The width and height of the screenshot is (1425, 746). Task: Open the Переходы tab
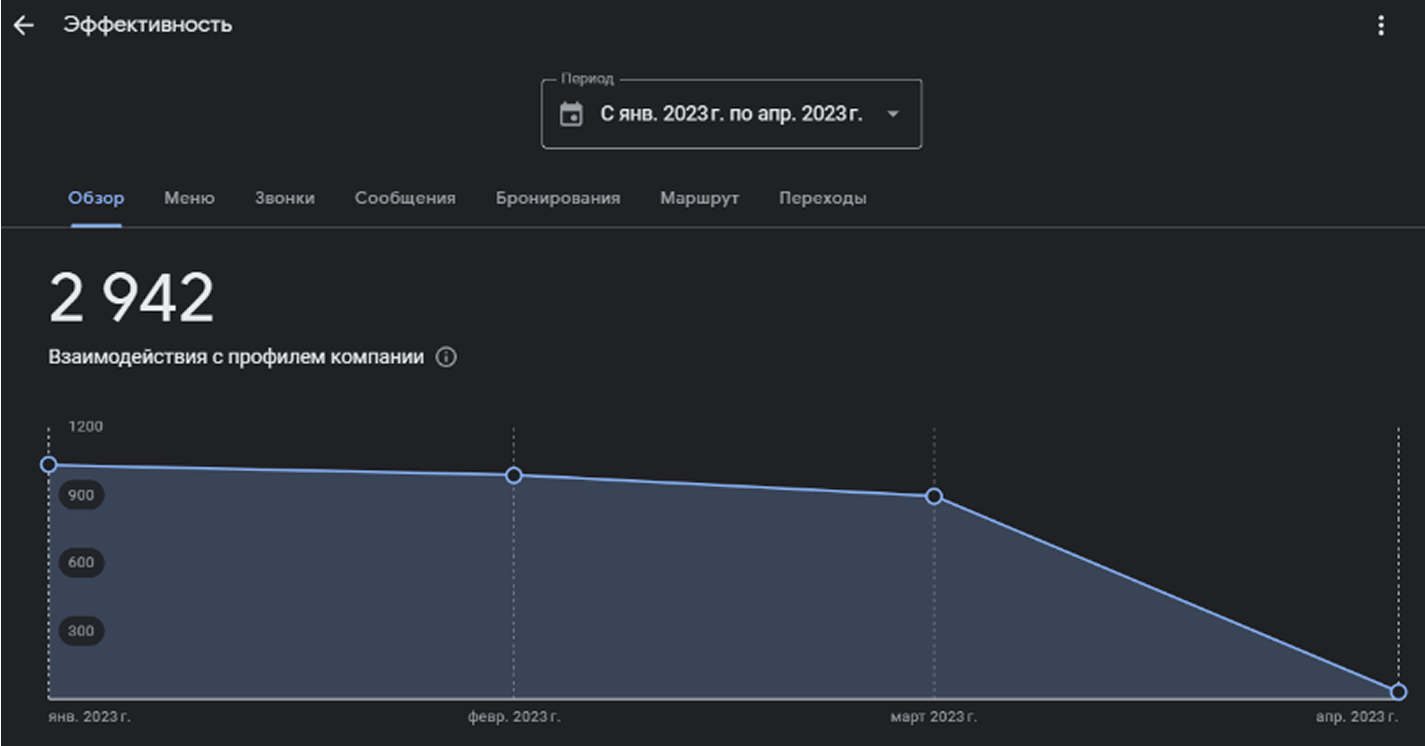click(822, 198)
